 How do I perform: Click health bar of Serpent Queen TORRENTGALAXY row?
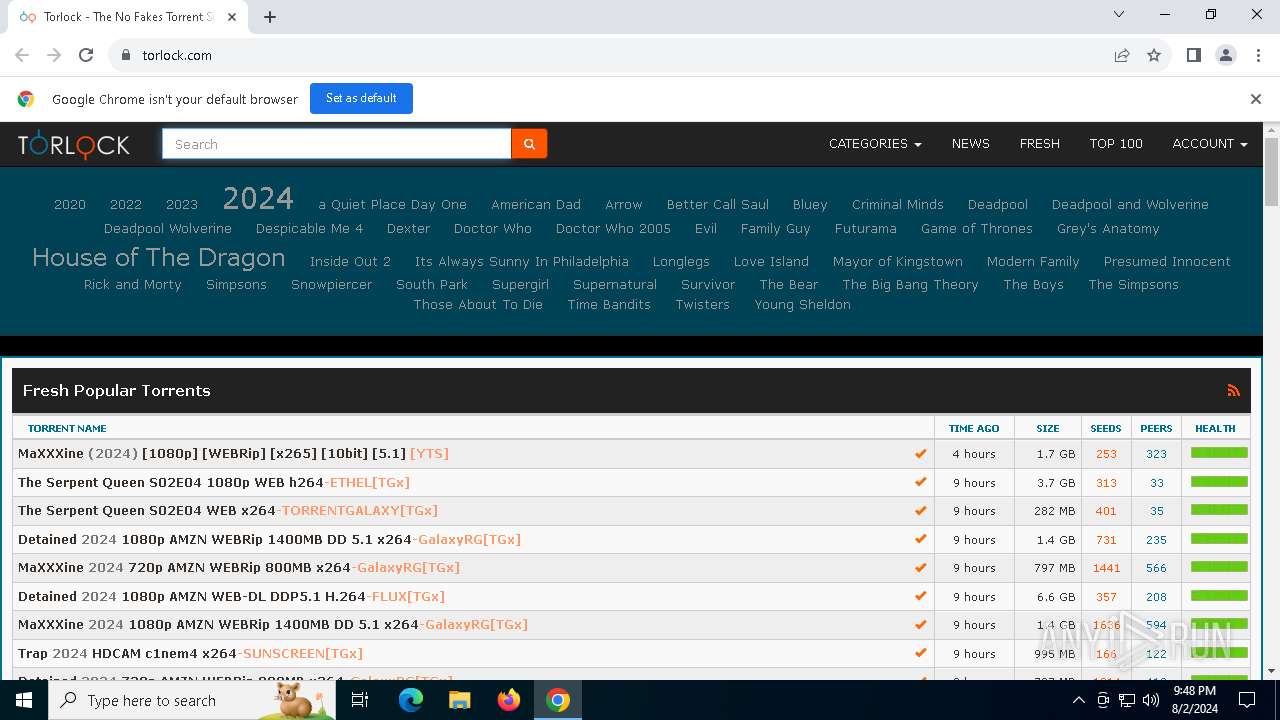[x=1219, y=510]
